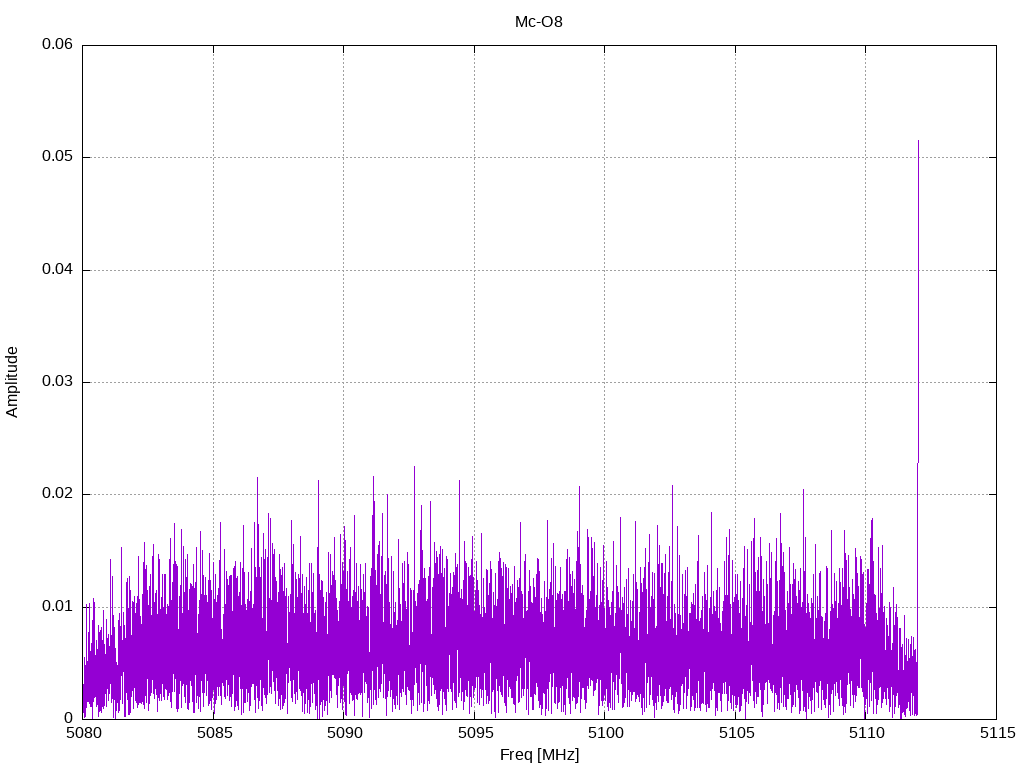Click the 0.01 y-axis tick label
This screenshot has width=1024, height=768.
pos(56,606)
